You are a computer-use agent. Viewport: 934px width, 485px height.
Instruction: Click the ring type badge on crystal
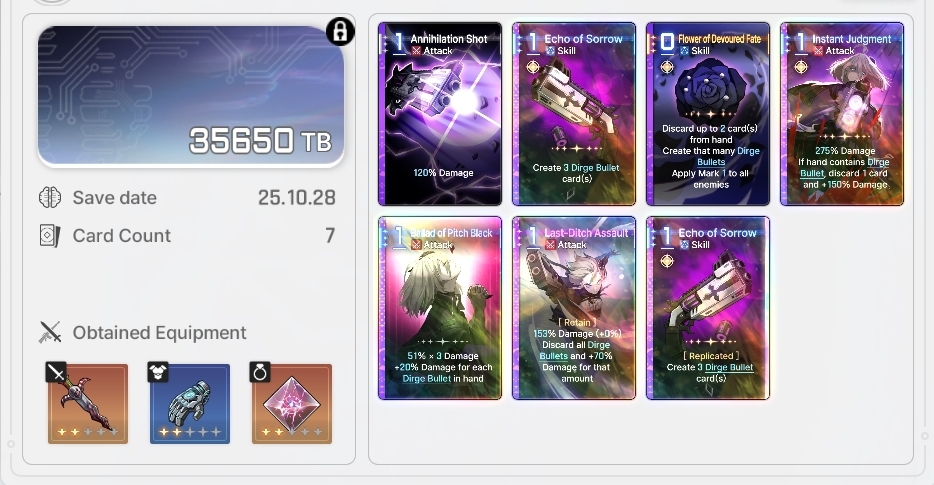coord(260,373)
